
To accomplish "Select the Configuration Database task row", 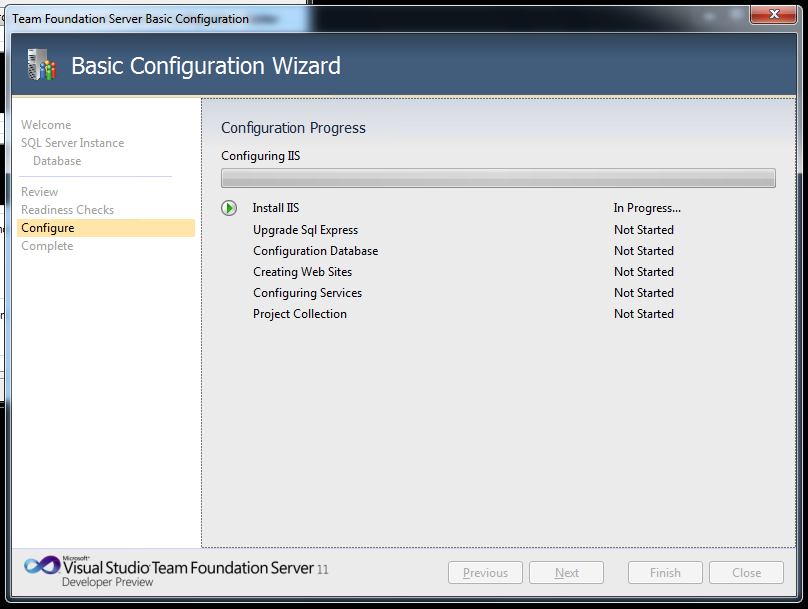I will [x=315, y=251].
